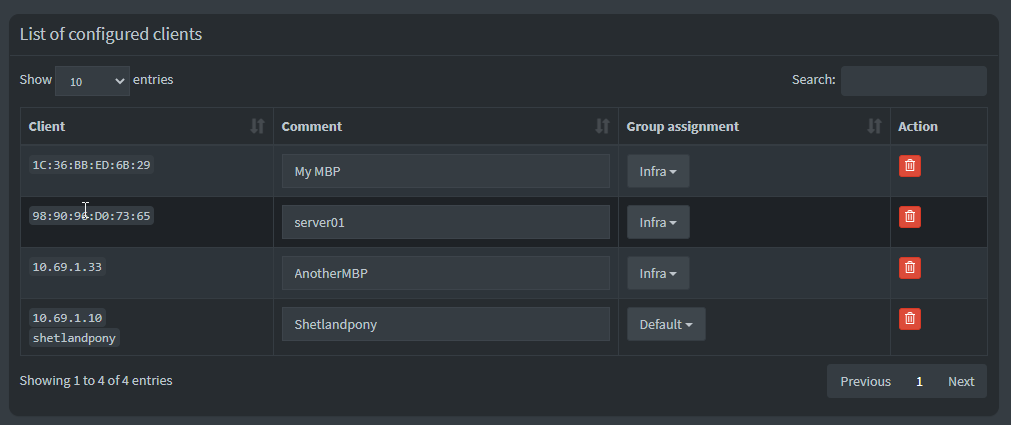Go to the Next page
1011x425 pixels.
point(961,381)
